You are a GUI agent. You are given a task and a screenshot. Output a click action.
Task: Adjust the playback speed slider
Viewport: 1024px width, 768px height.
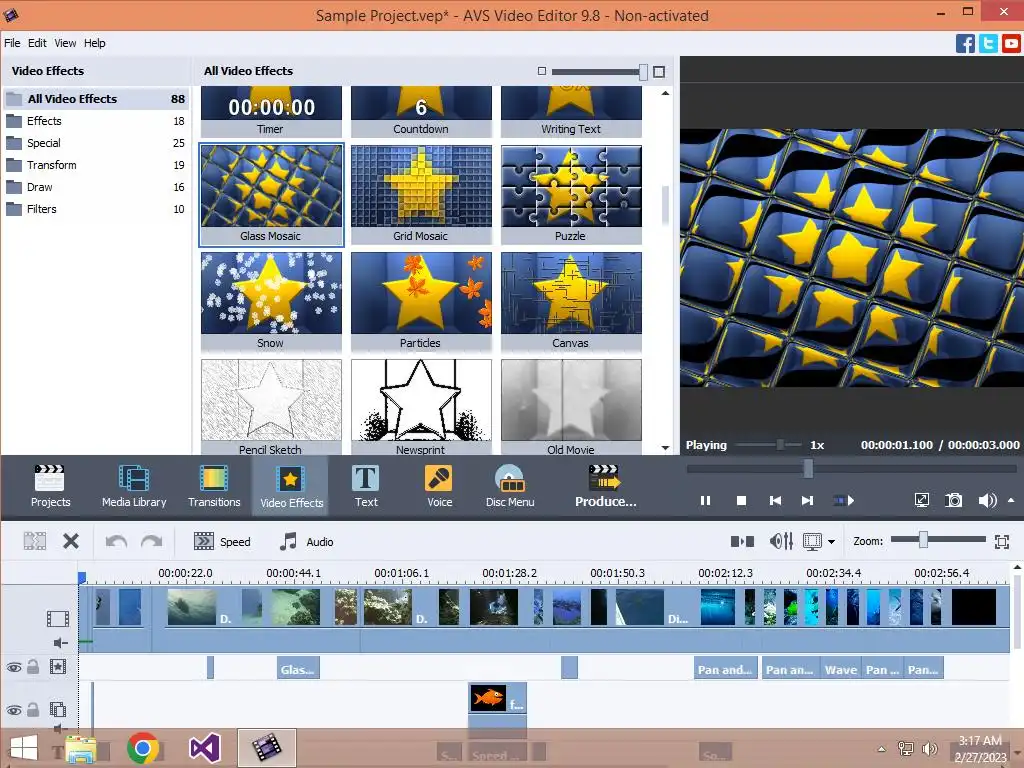click(780, 445)
